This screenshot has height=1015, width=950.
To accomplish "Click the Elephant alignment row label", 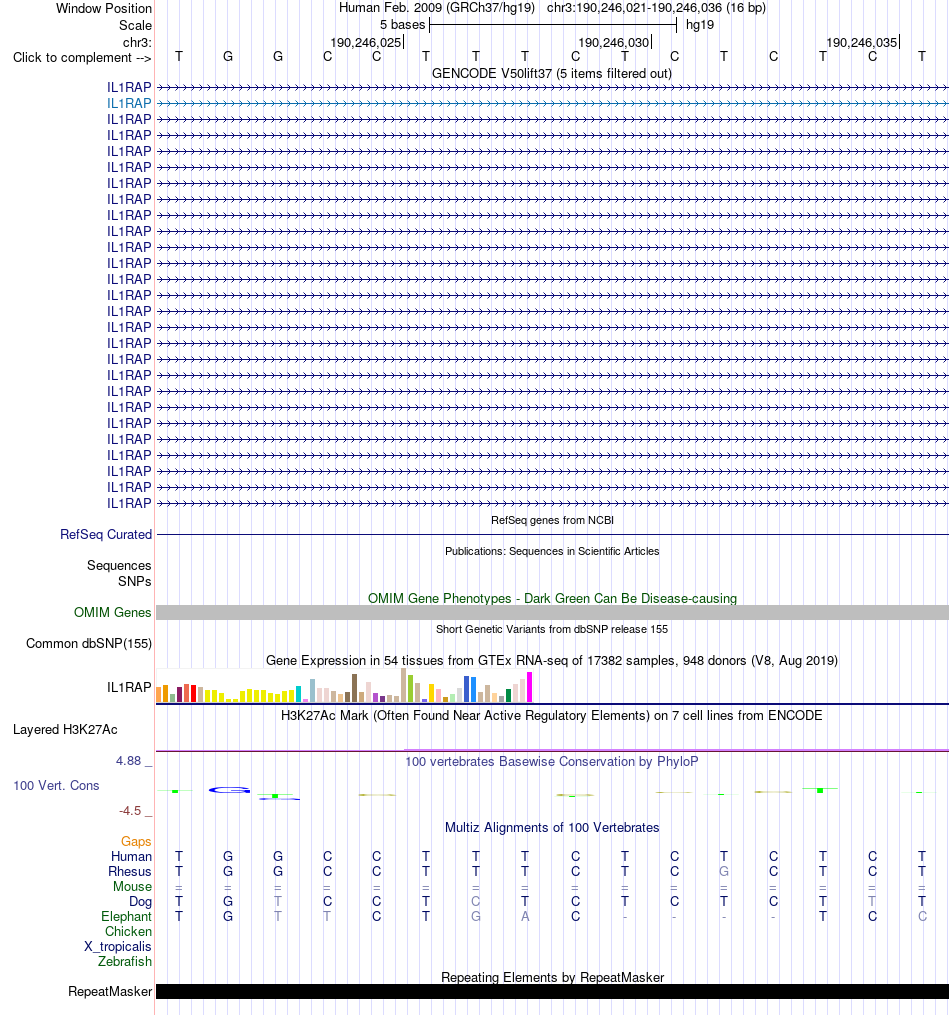I will [126, 916].
